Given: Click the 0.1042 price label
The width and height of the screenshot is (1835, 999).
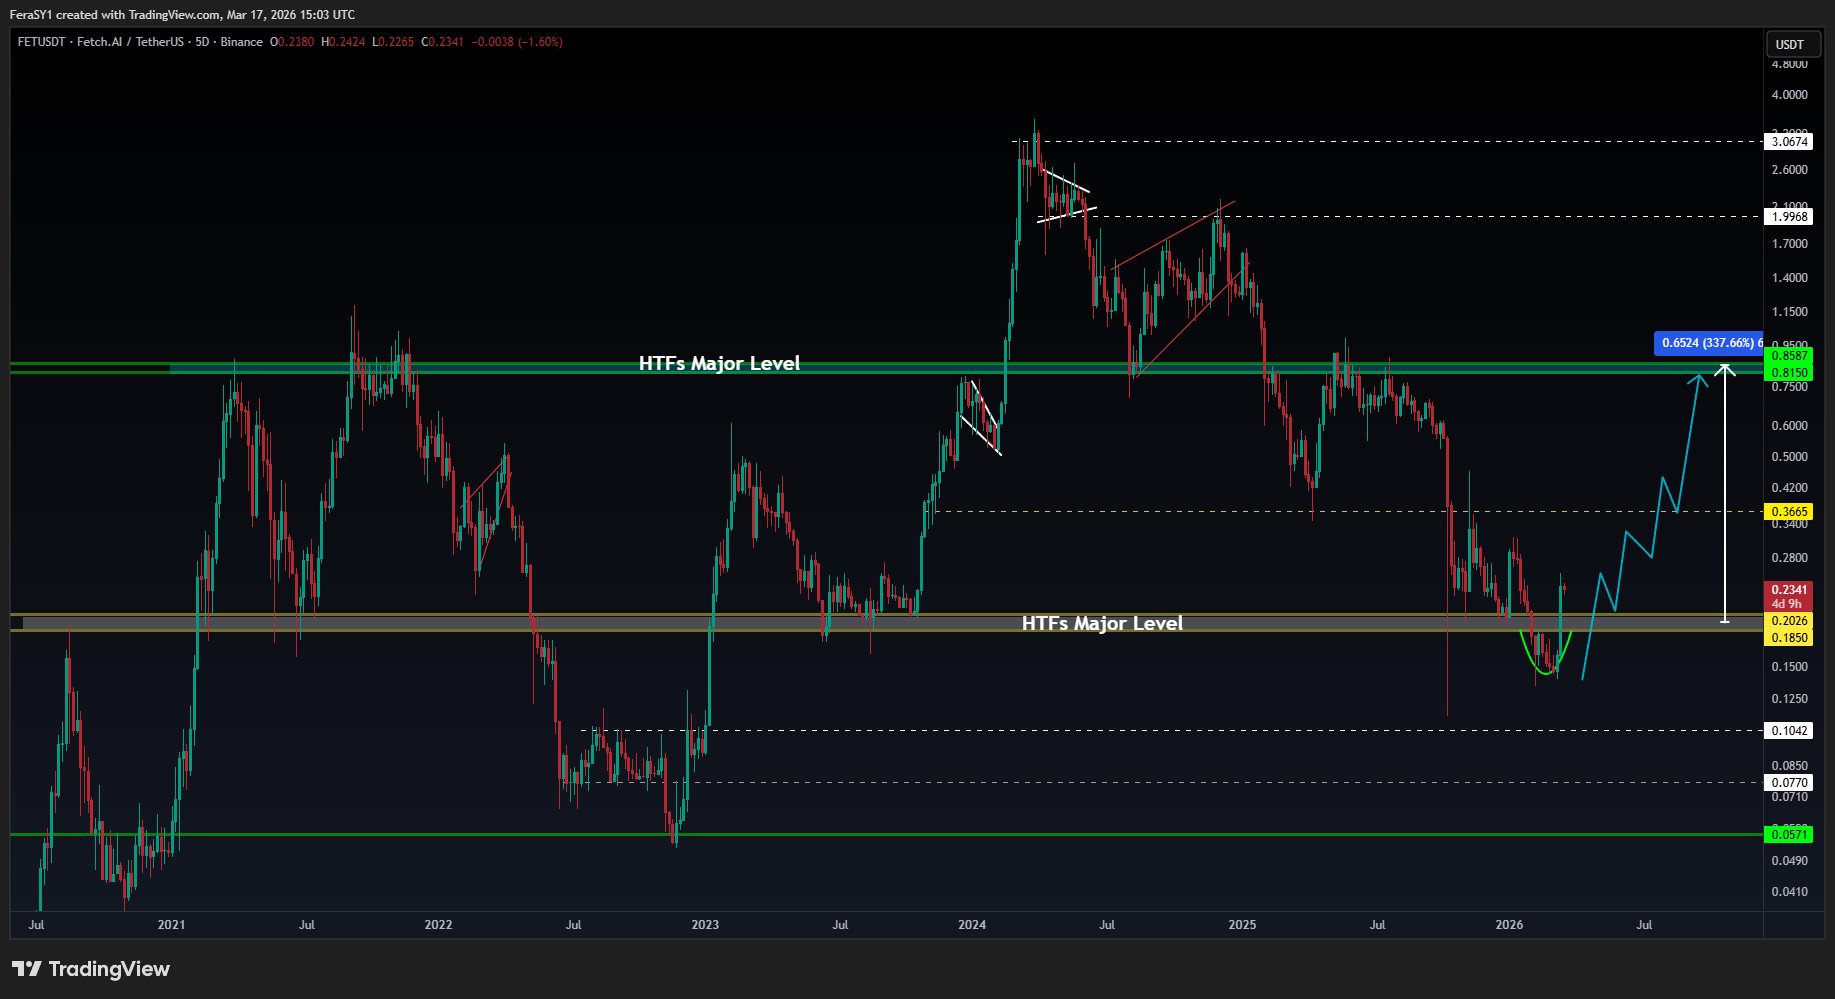Looking at the screenshot, I should tap(1790, 731).
